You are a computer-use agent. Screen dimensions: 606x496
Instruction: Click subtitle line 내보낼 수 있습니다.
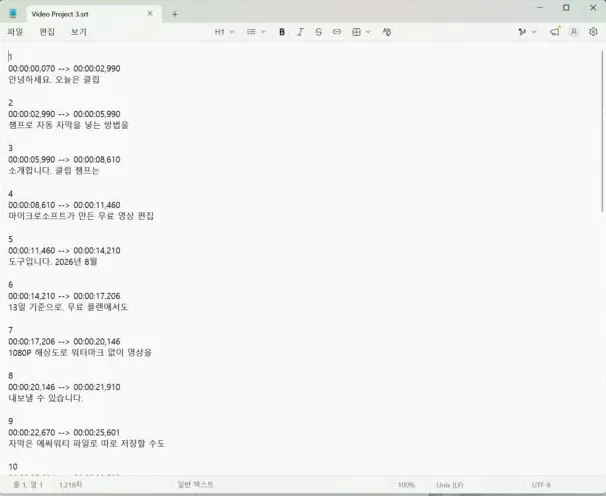click(46, 398)
